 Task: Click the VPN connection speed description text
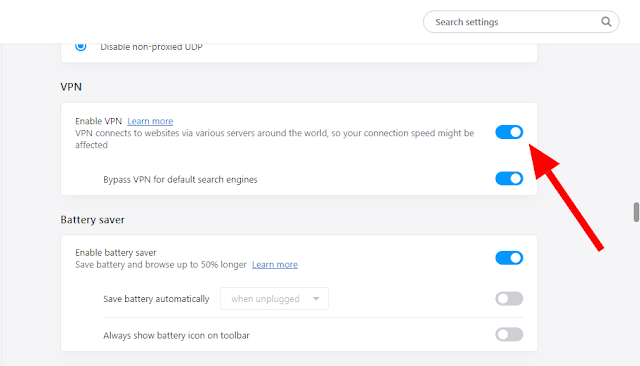pyautogui.click(x=274, y=139)
